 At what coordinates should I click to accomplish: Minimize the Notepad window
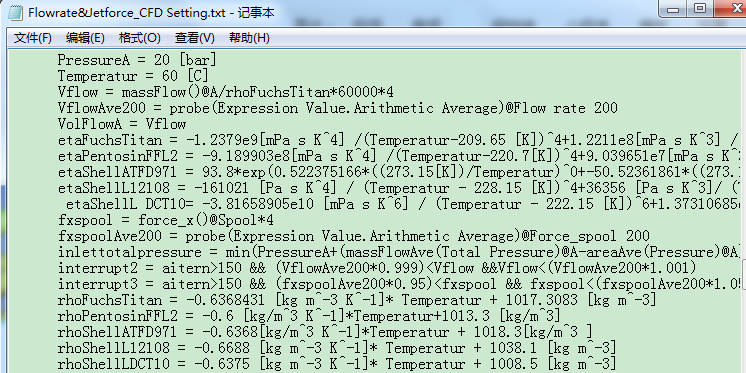point(674,9)
